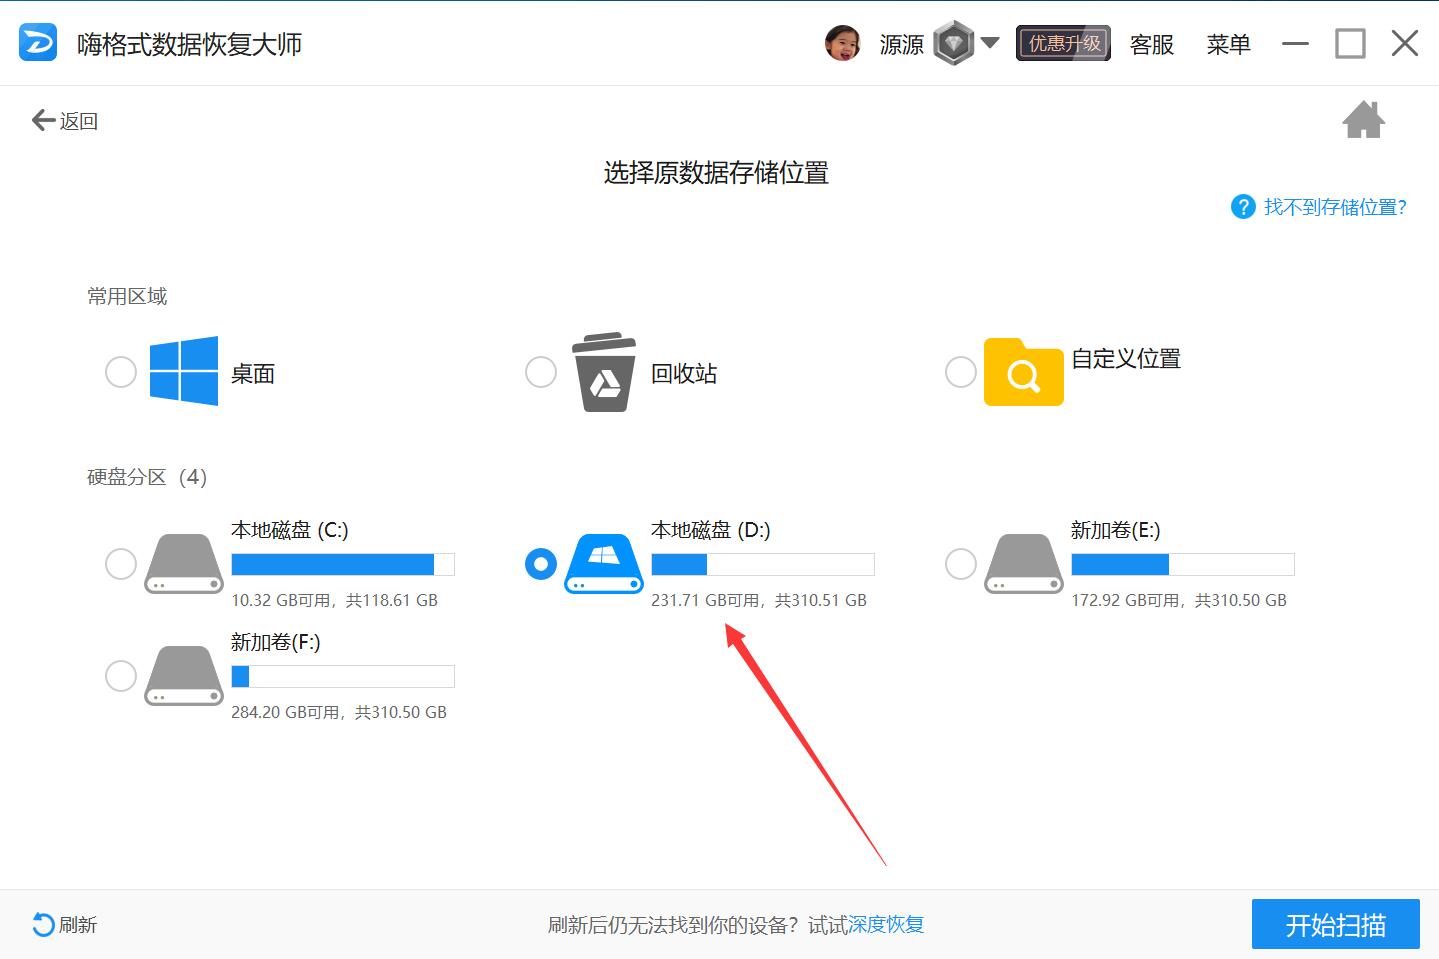Select the 桌面 radio button
Image resolution: width=1439 pixels, height=959 pixels.
click(x=121, y=372)
